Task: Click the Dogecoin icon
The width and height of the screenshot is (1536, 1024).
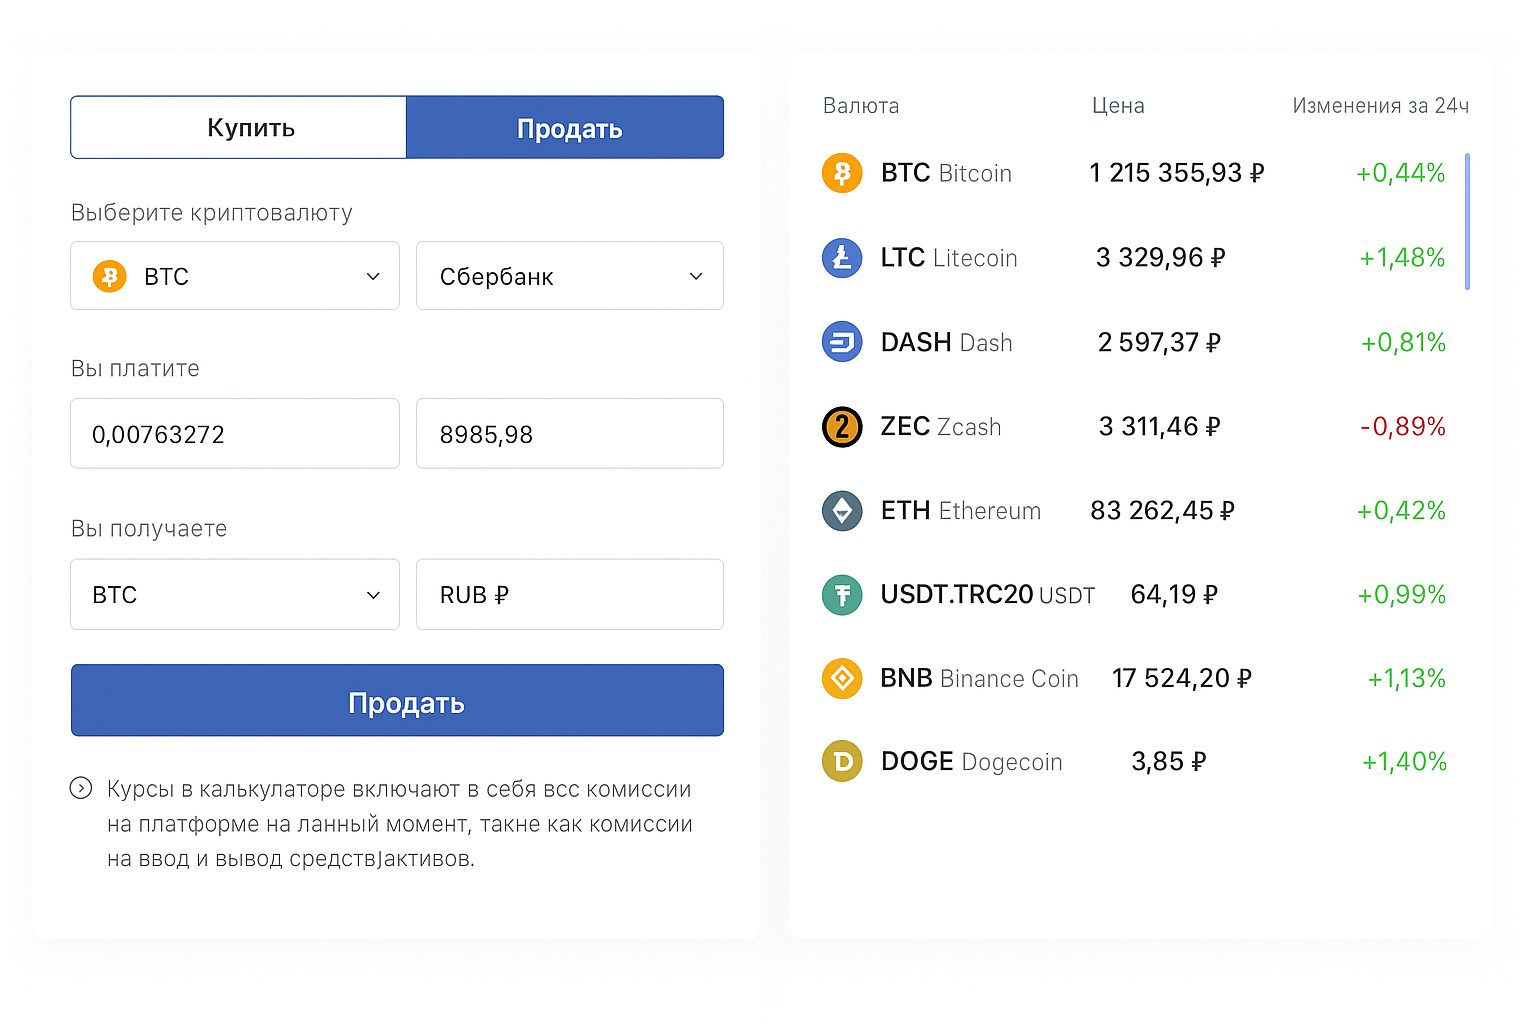Action: (842, 762)
